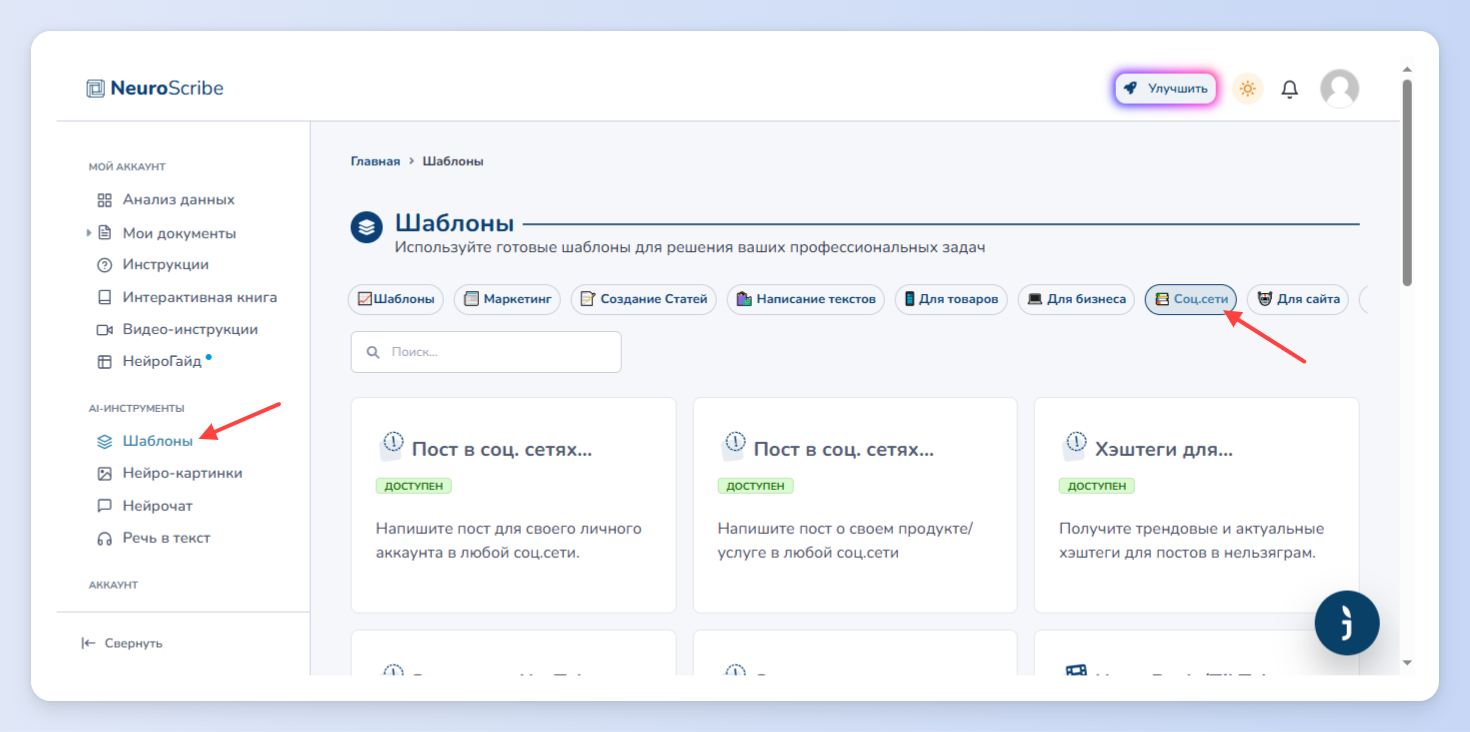
Task: Open Инструкции in sidebar
Action: coord(166,265)
